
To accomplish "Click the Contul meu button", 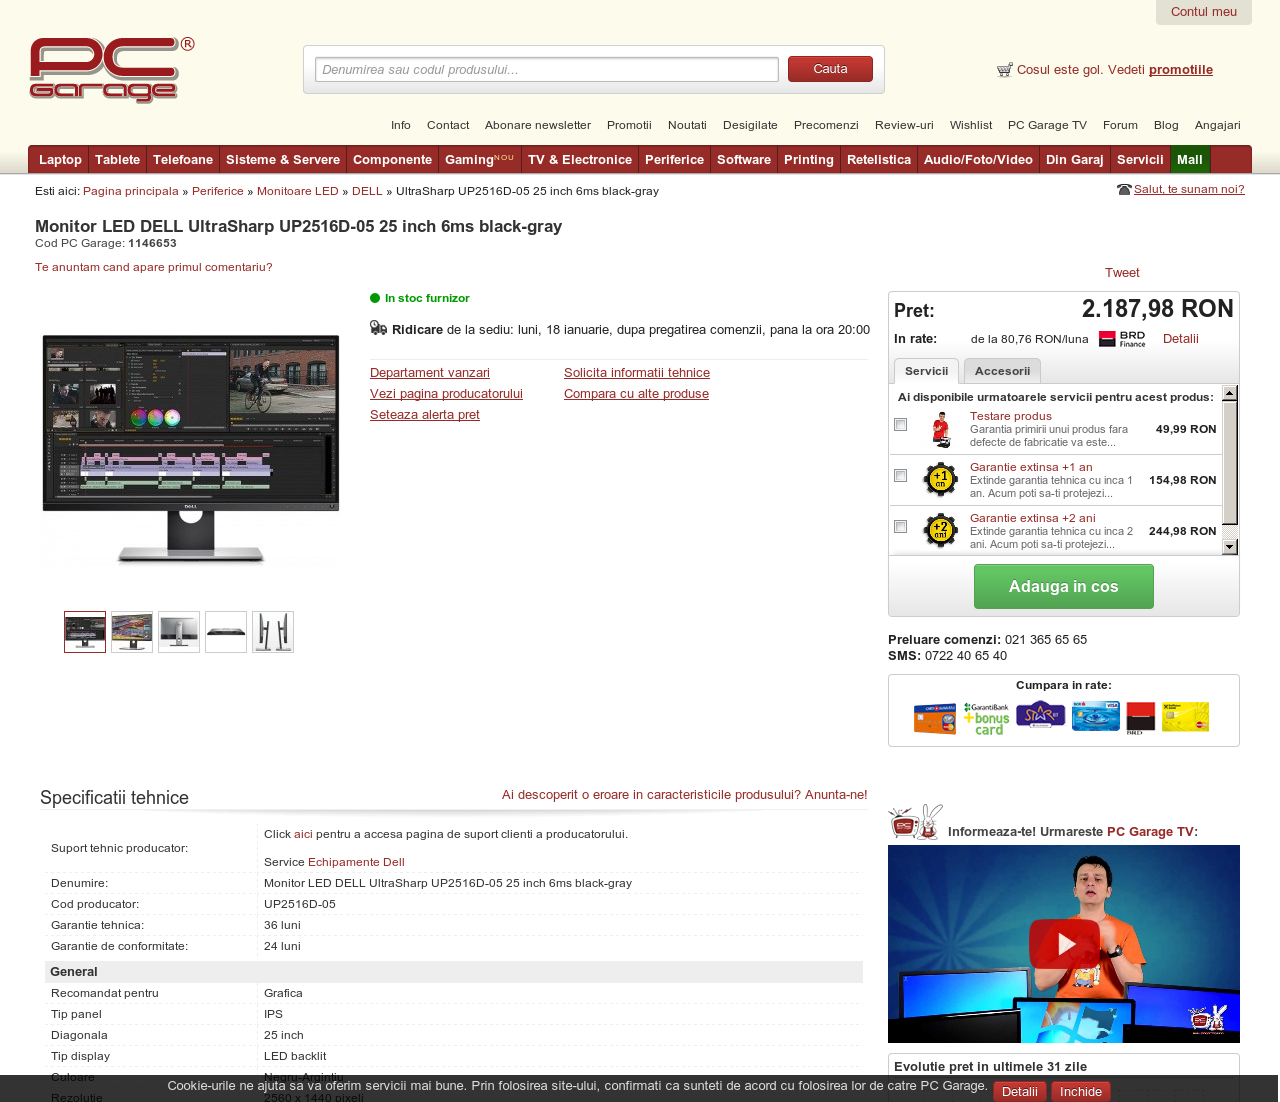I will click(x=1204, y=12).
